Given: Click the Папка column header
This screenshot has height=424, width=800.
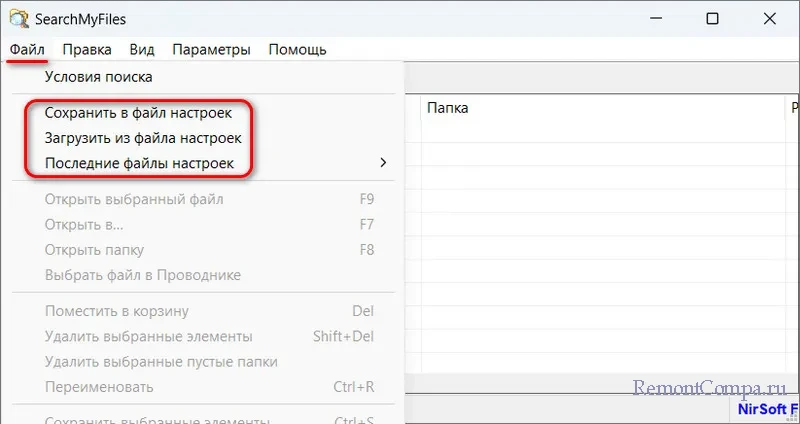Looking at the screenshot, I should click(447, 108).
